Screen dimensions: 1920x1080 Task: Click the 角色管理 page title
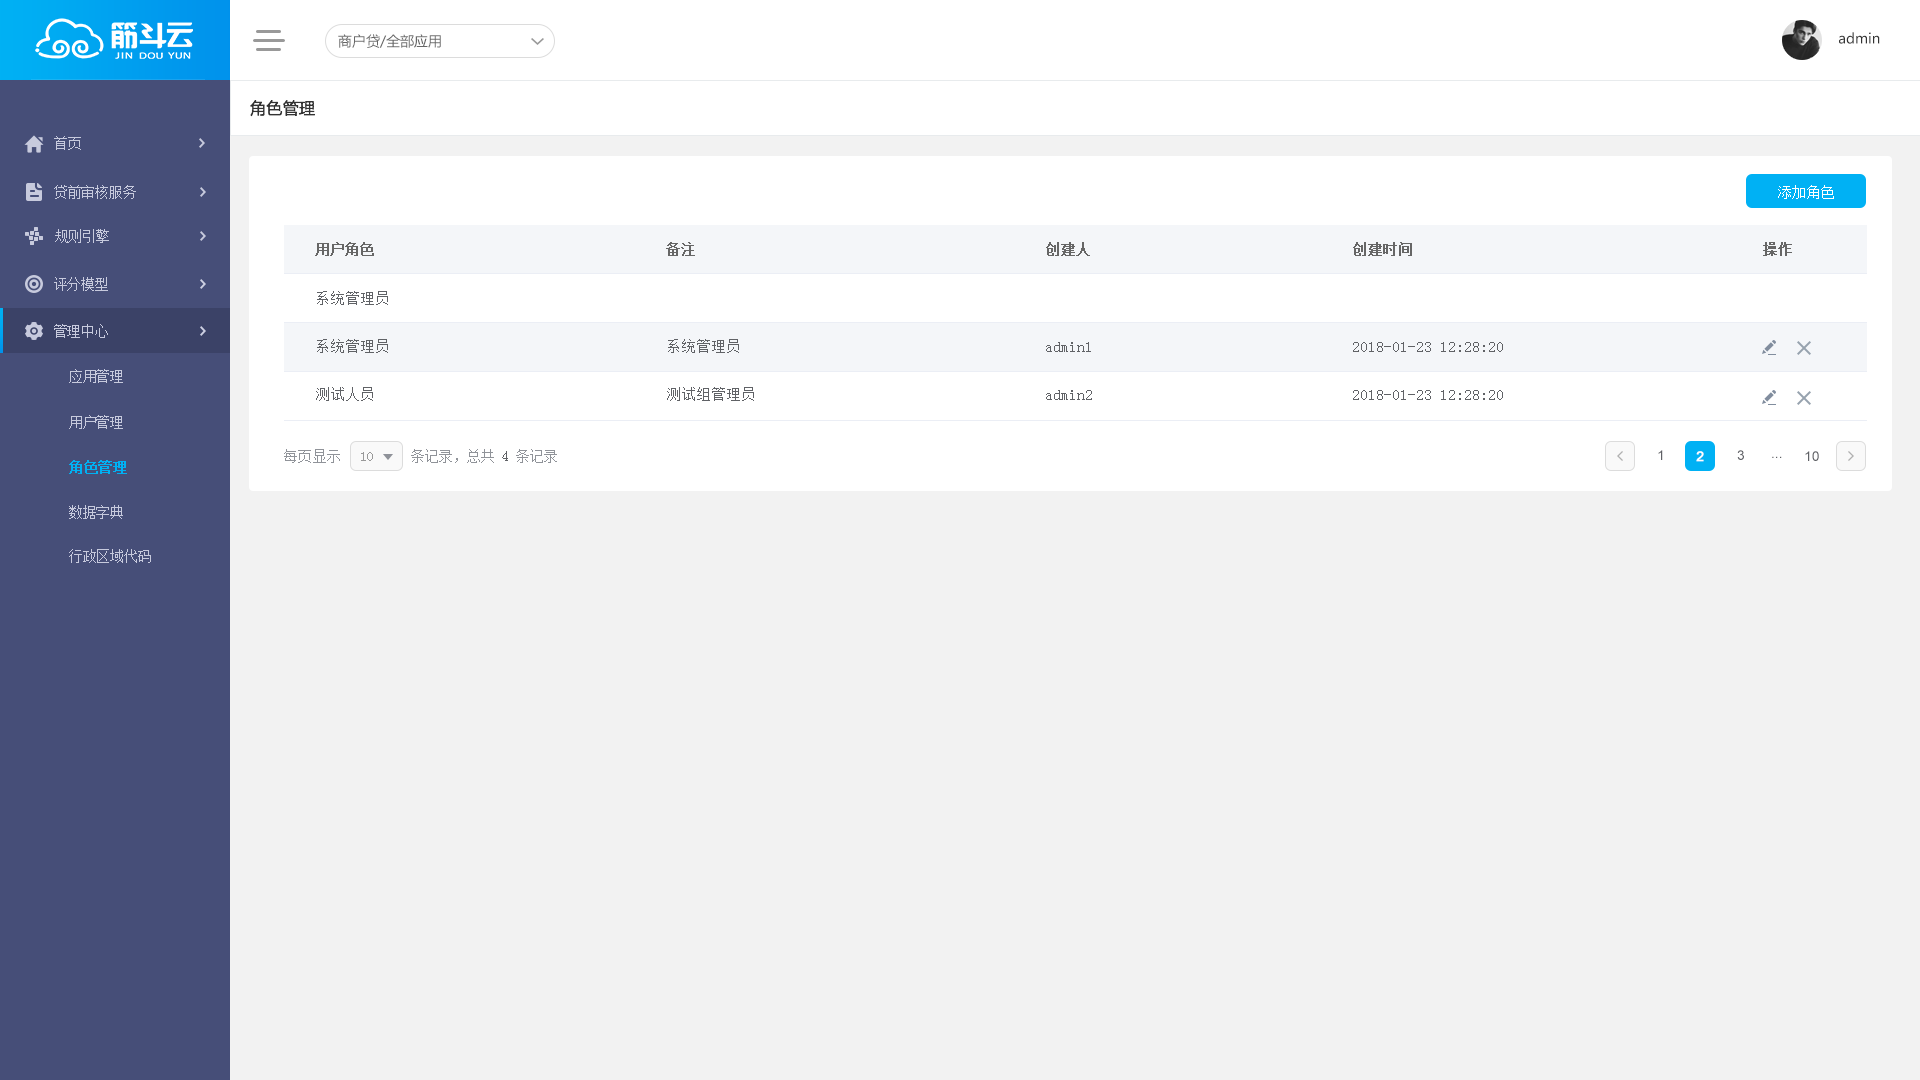pos(282,108)
